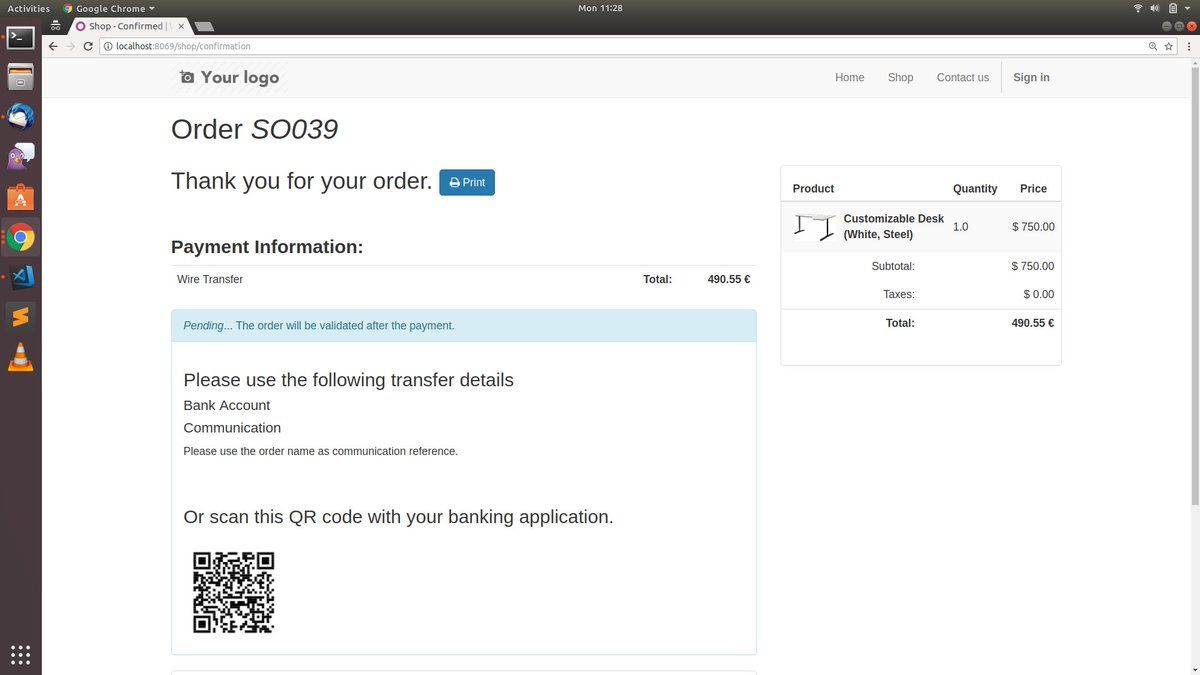Screen dimensions: 1200x675
Task: Open the Contact us page
Action: click(x=962, y=77)
